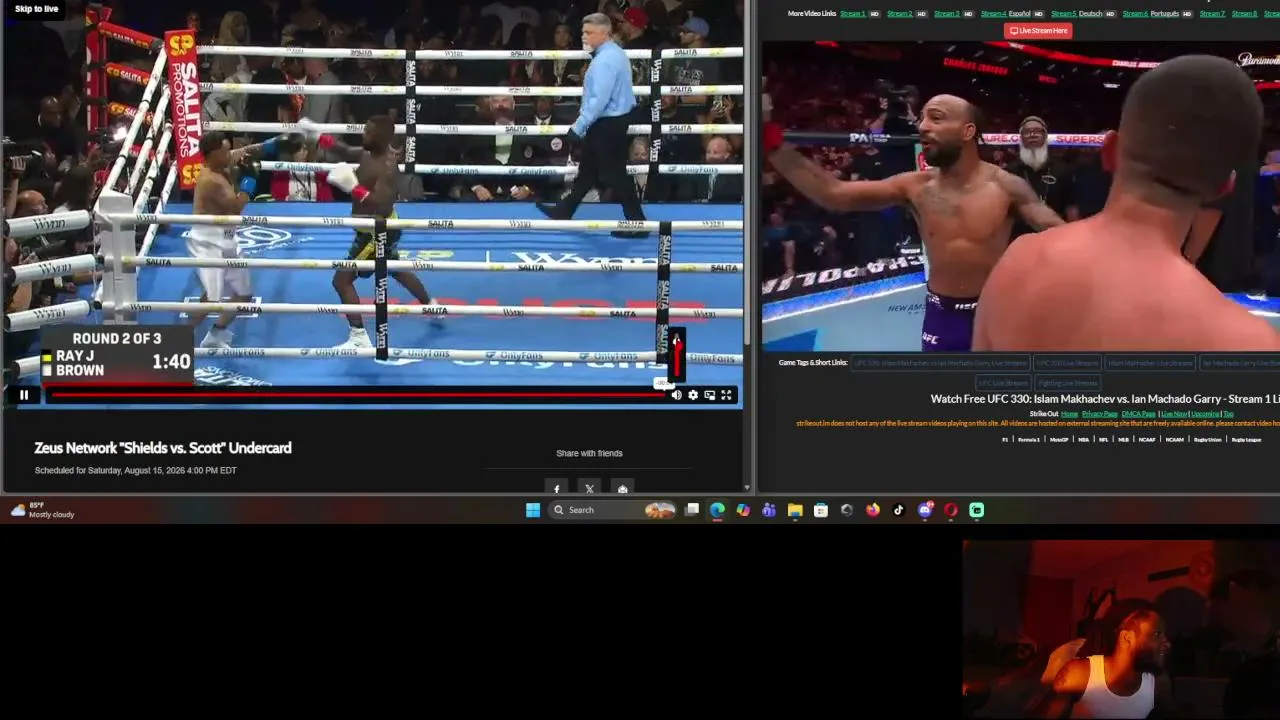The height and width of the screenshot is (720, 1280).
Task: Click the taskbar Search box
Action: click(x=613, y=510)
